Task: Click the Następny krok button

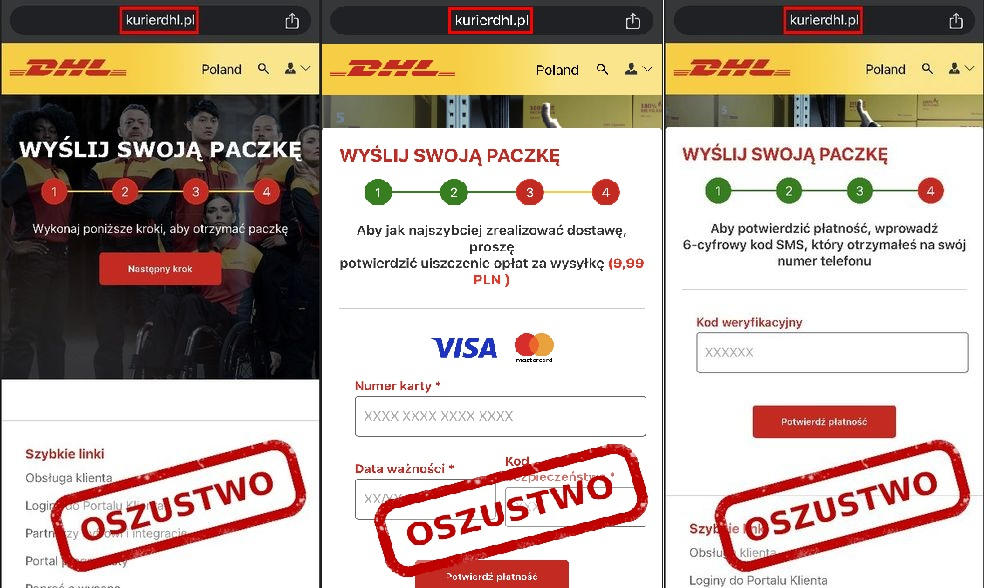Action: [x=160, y=269]
